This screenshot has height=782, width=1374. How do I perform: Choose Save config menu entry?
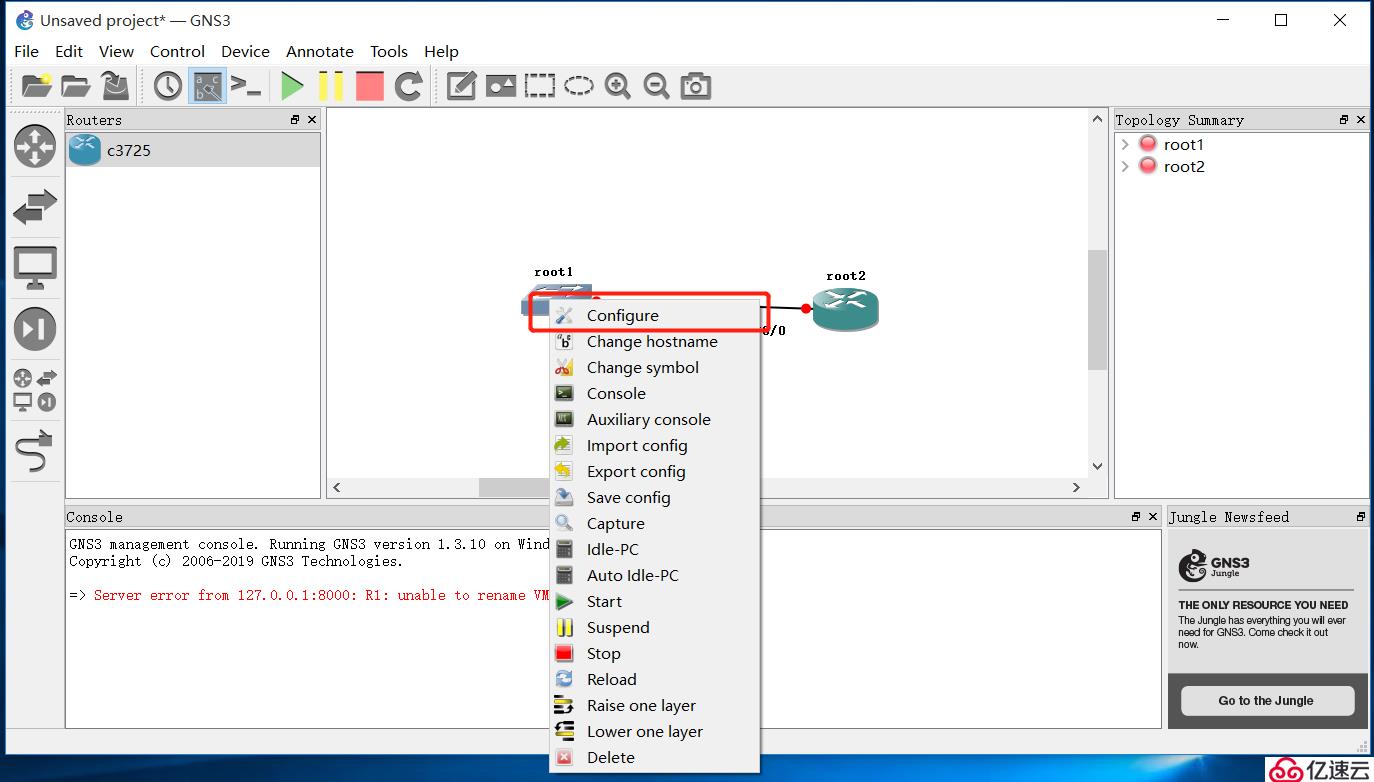(x=655, y=497)
